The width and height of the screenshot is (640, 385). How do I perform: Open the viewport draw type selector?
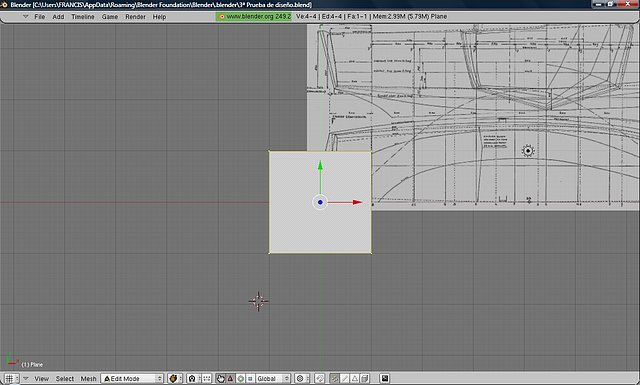pyautogui.click(x=175, y=378)
